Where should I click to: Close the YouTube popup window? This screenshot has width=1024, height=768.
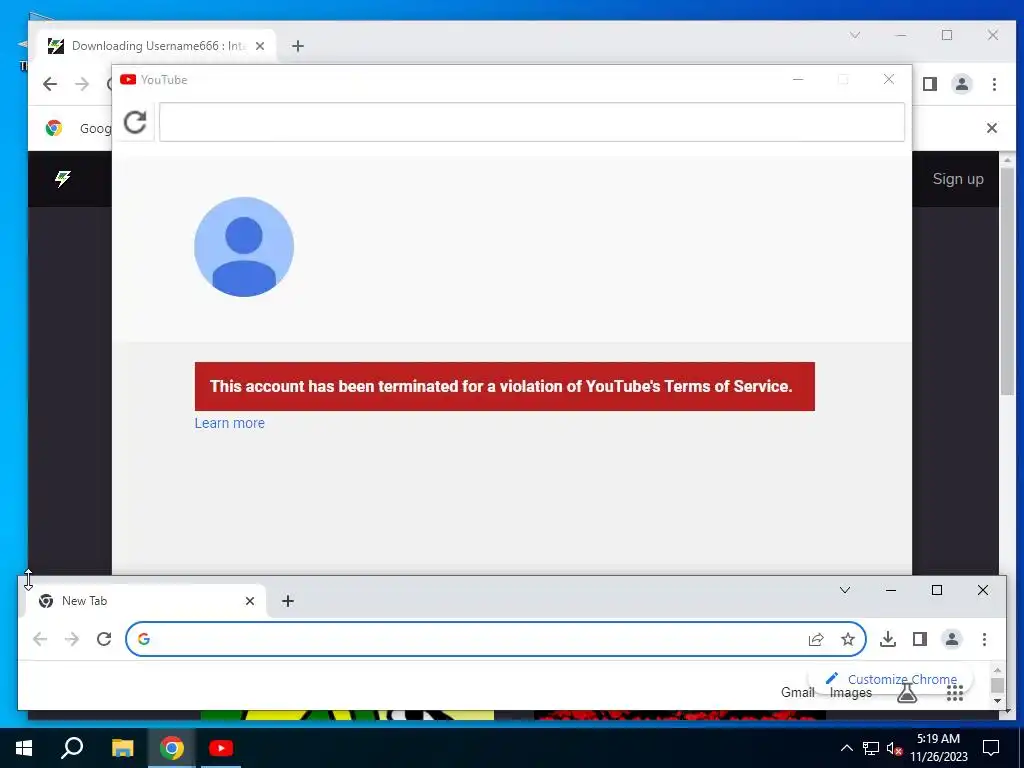889,80
